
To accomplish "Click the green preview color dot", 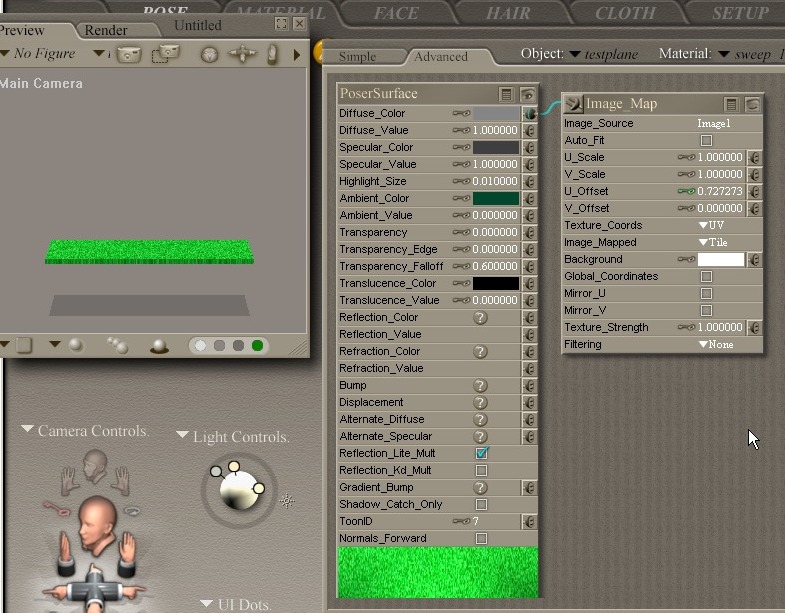I will 257,346.
